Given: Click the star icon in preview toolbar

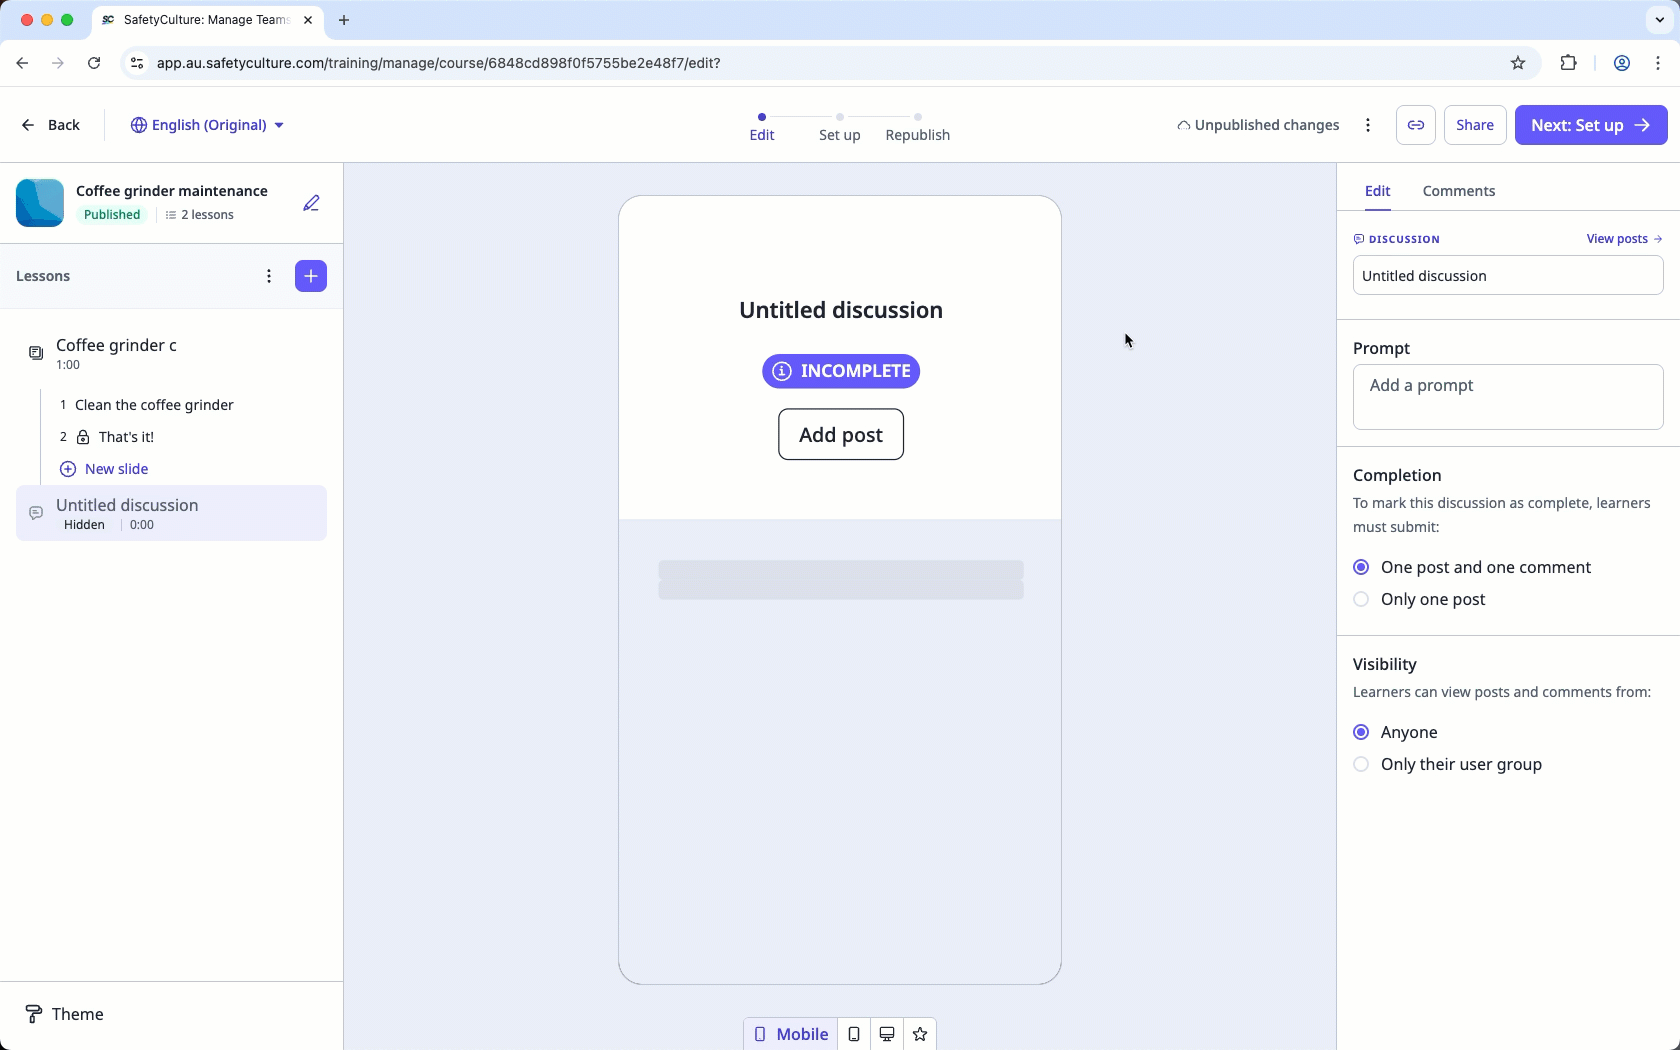Looking at the screenshot, I should click(920, 1034).
